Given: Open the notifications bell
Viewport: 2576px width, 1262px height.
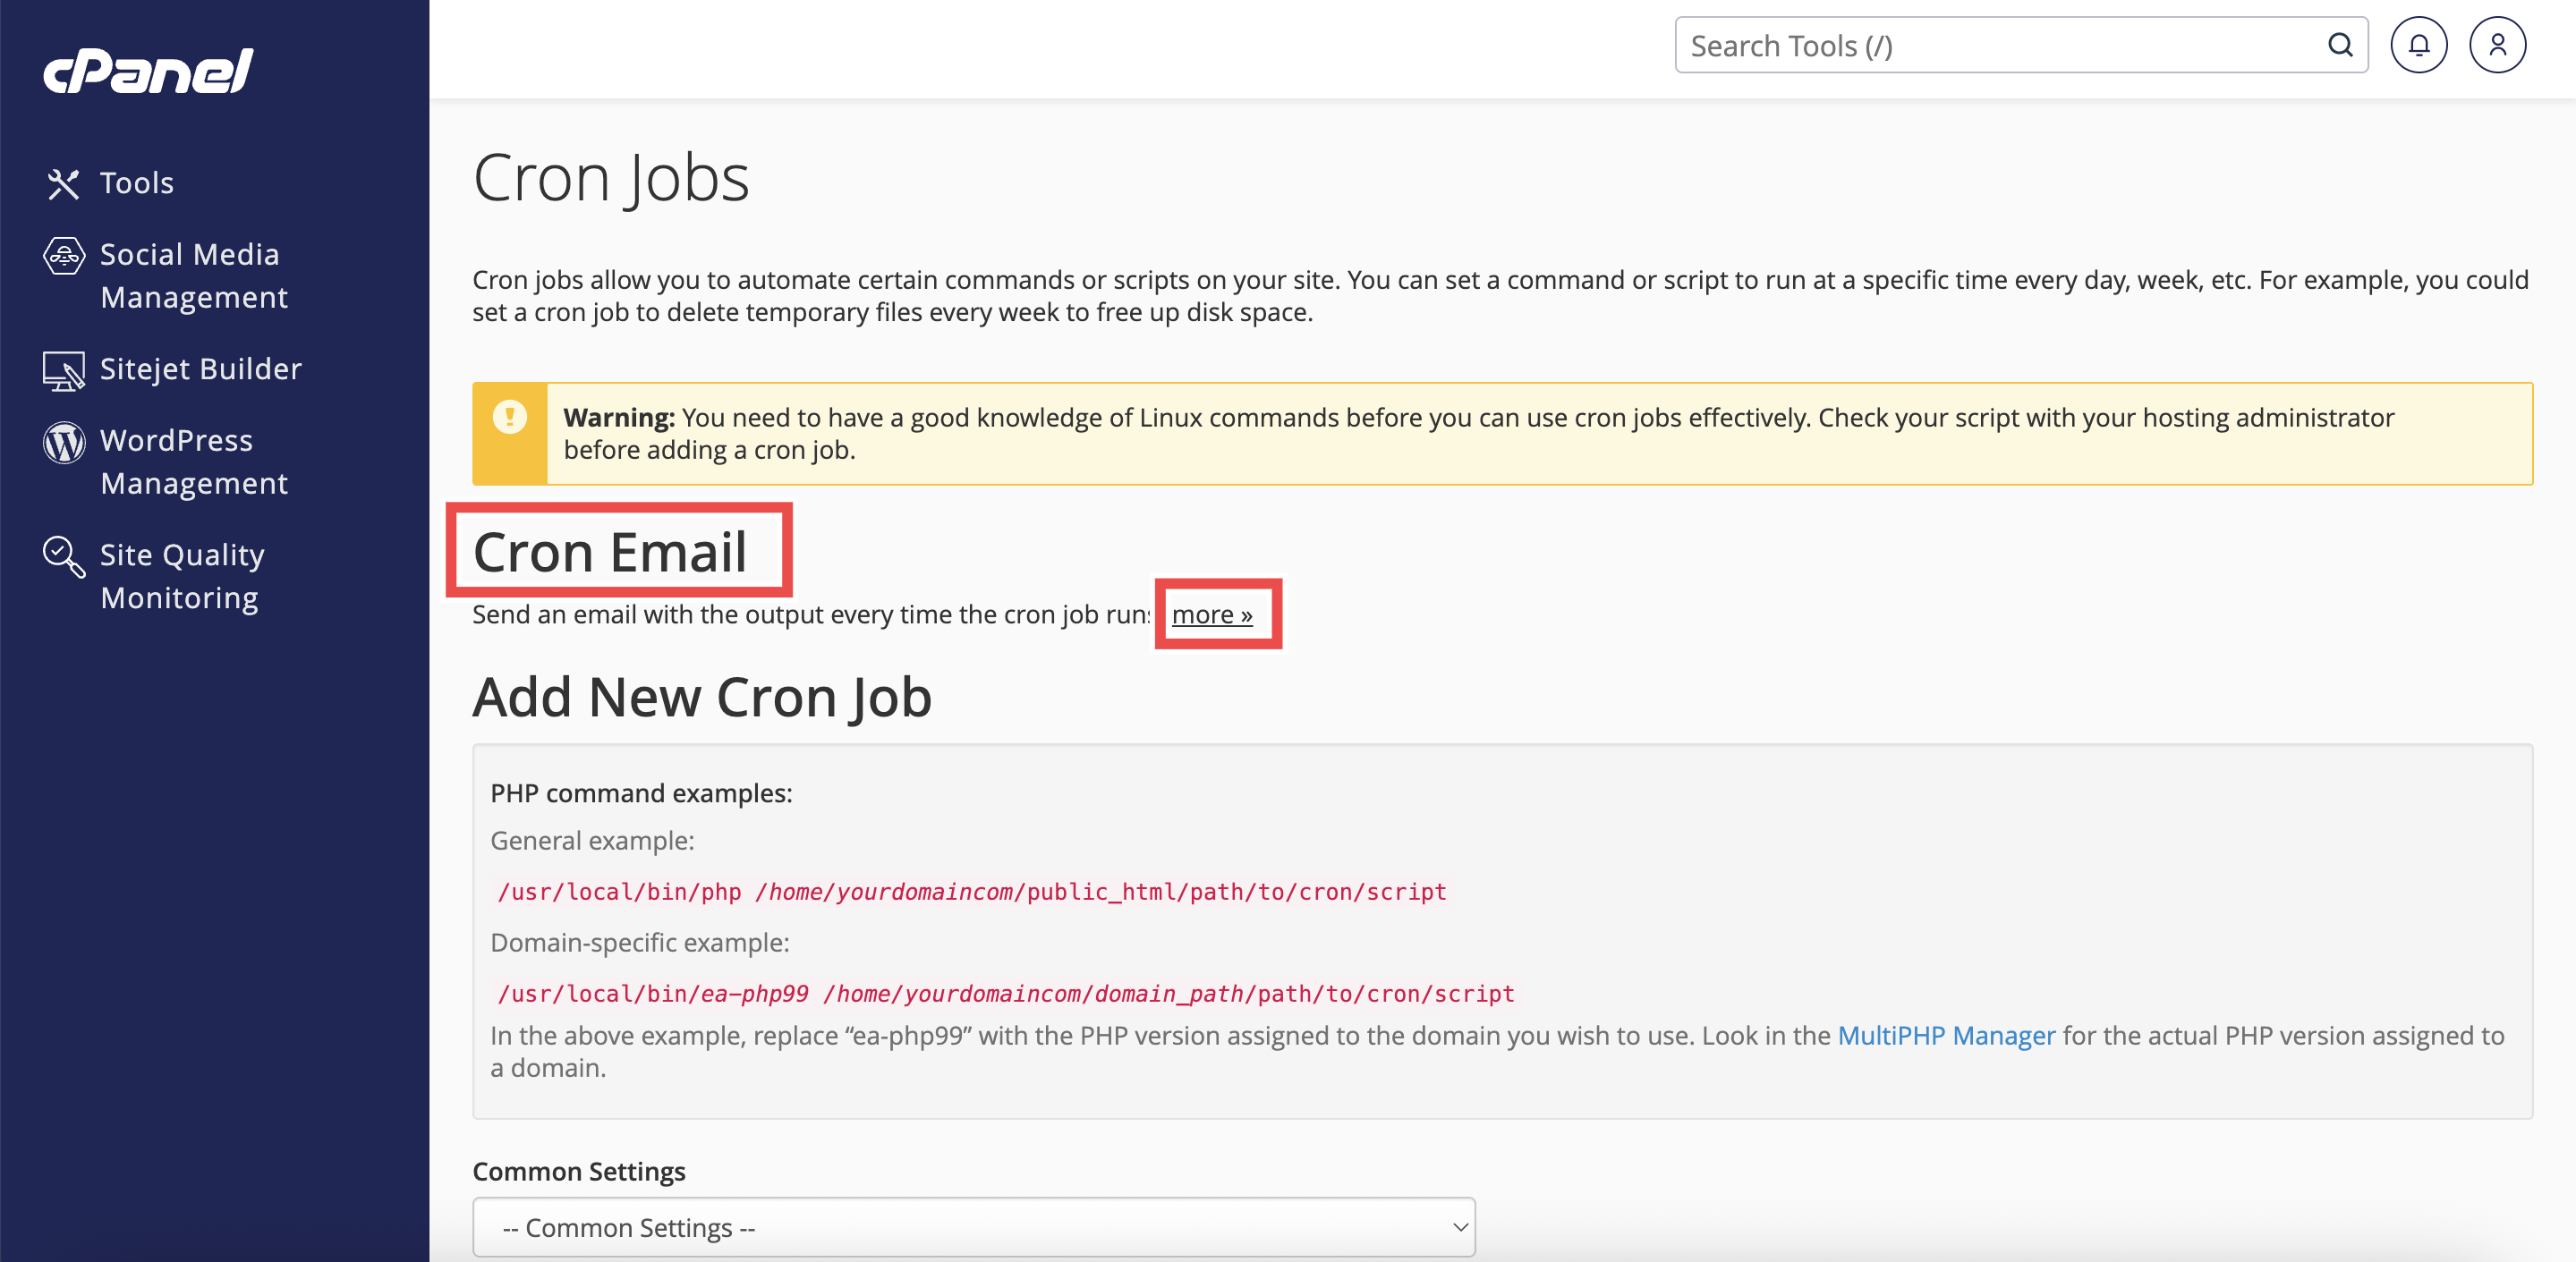Looking at the screenshot, I should point(2418,45).
